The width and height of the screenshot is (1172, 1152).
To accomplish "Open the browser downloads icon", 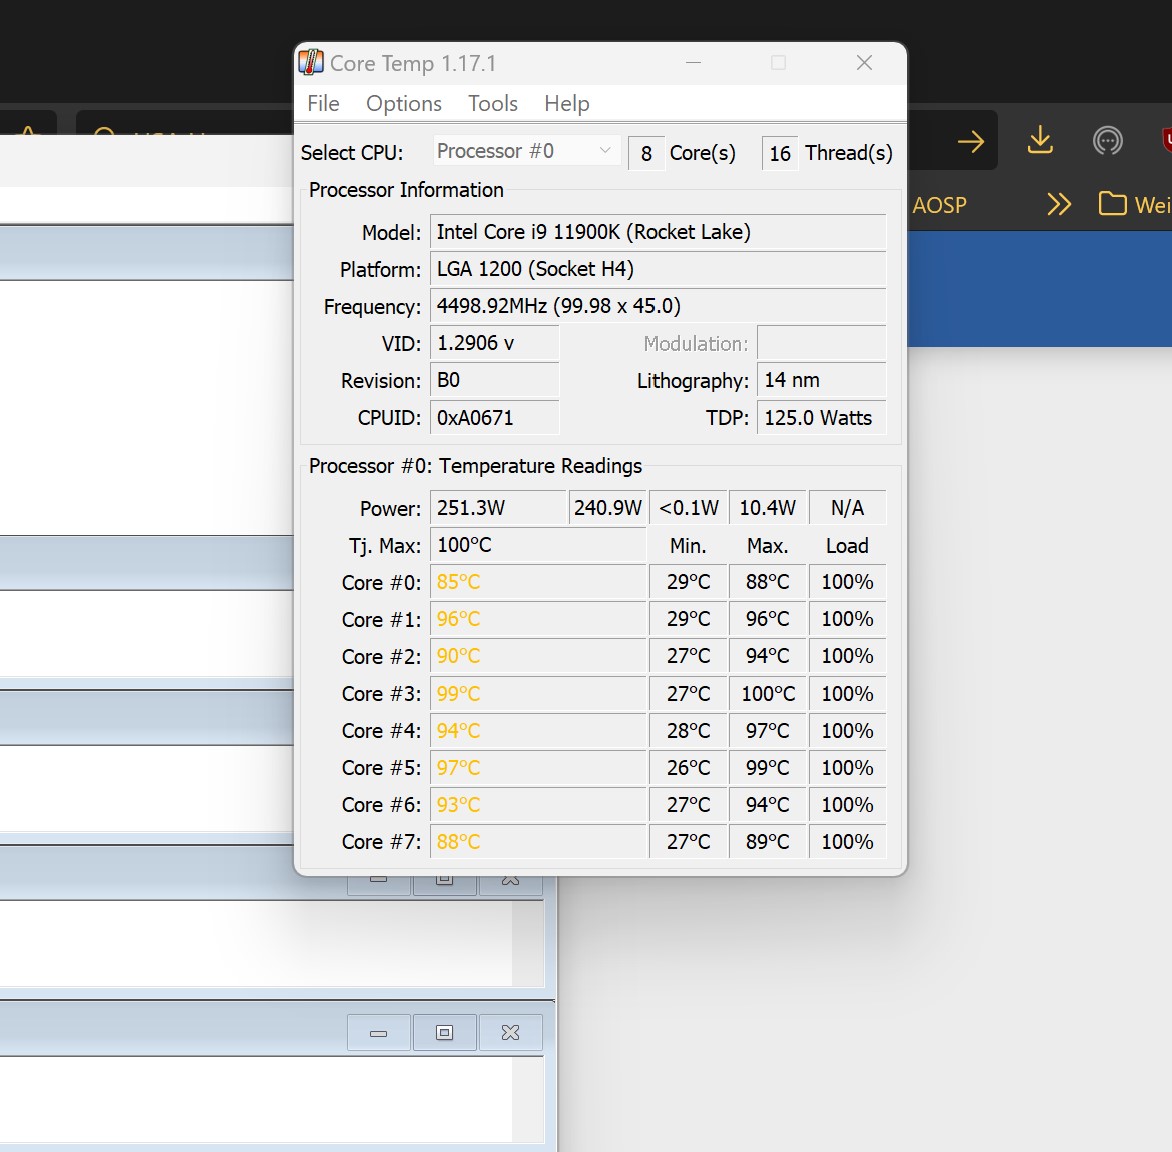I will point(1040,140).
